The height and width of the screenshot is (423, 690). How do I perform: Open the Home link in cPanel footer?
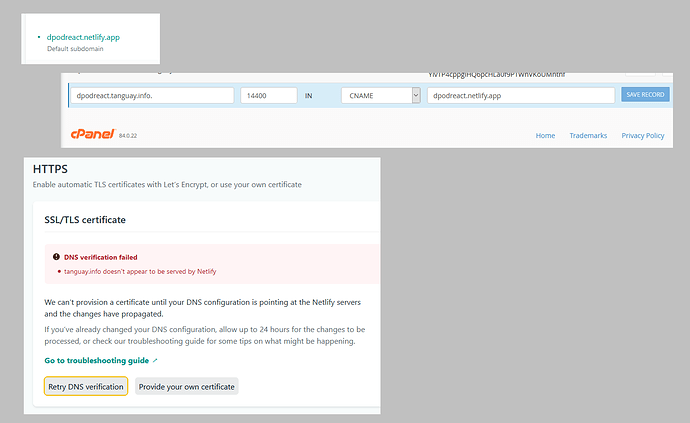pos(545,136)
